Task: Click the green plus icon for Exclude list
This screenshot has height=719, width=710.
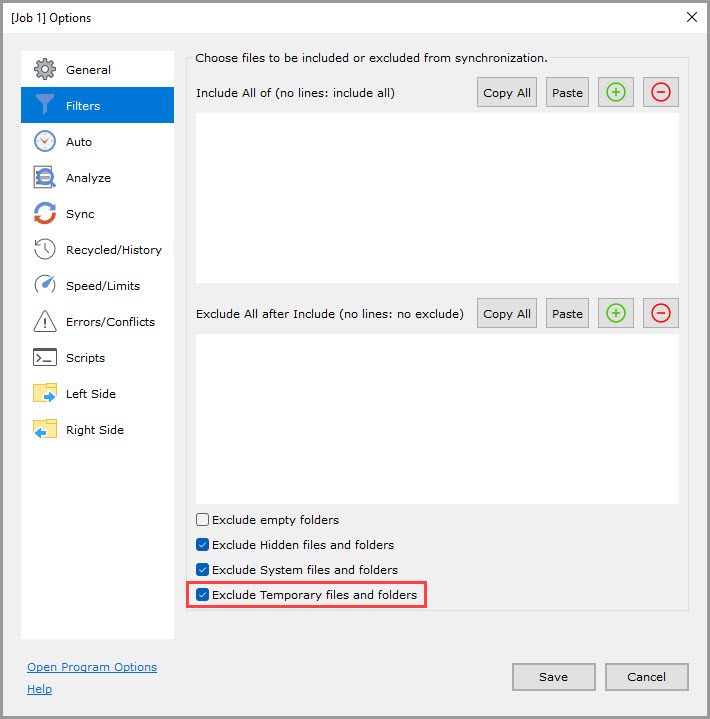Action: click(x=616, y=313)
